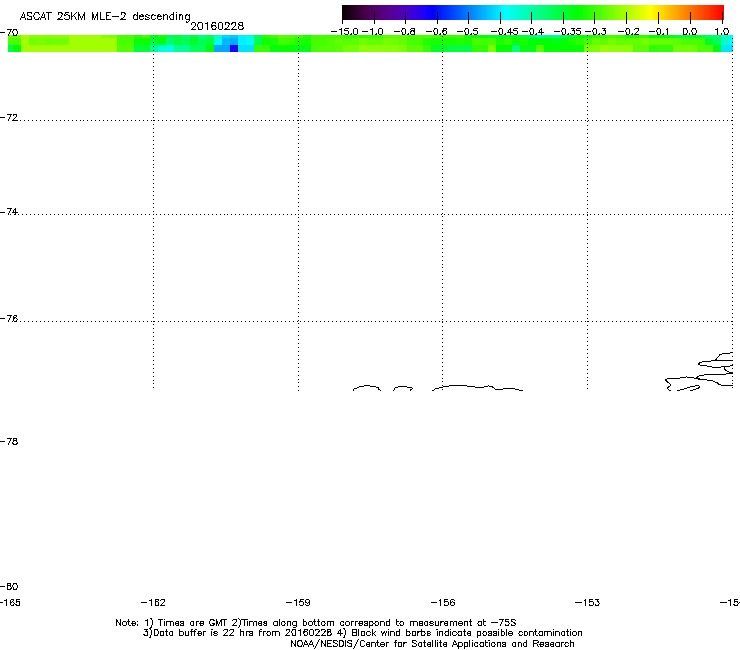Click the color bar legend gradient

pyautogui.click(x=533, y=13)
